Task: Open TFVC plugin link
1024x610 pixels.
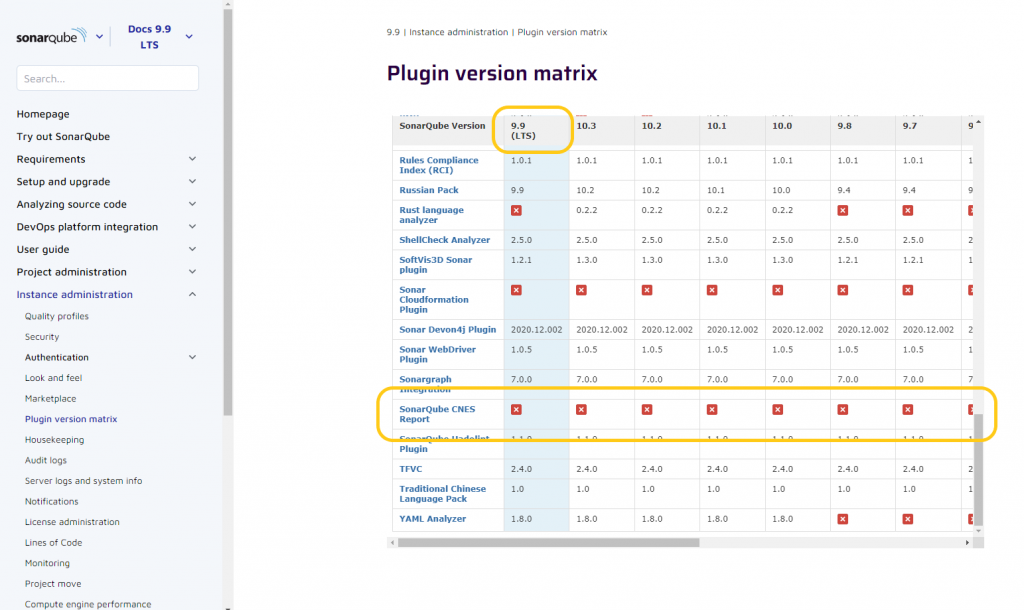Action: pyautogui.click(x=411, y=469)
